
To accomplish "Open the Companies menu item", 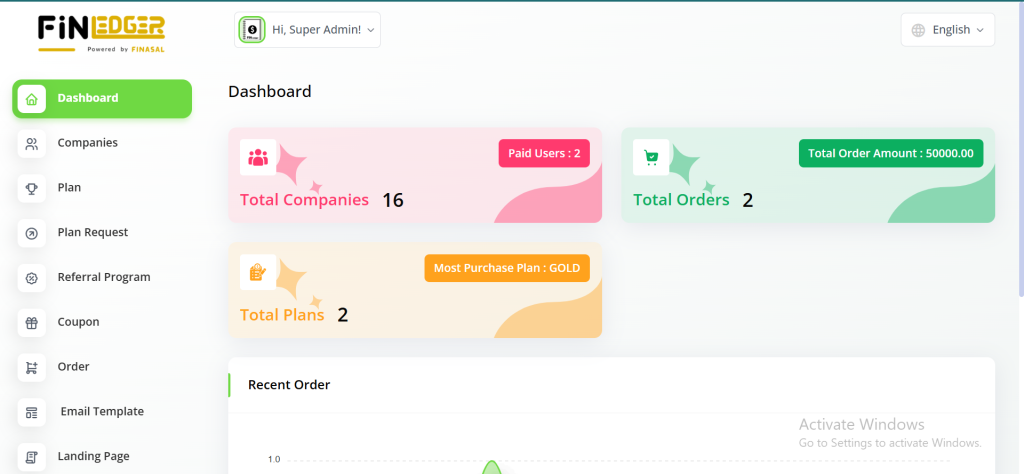I will click(x=88, y=143).
